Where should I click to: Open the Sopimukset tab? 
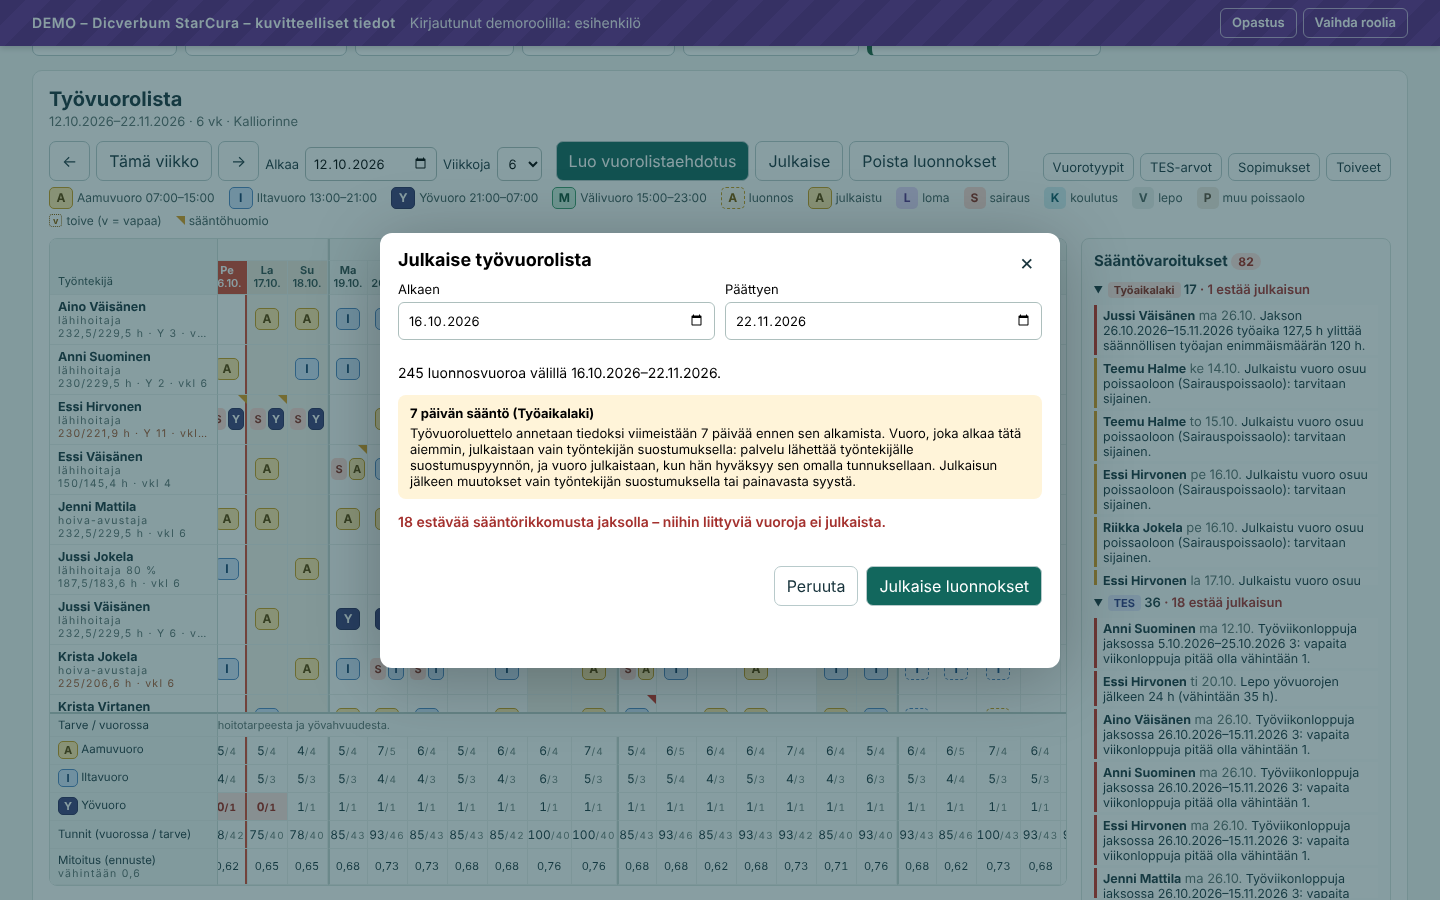coord(1274,167)
